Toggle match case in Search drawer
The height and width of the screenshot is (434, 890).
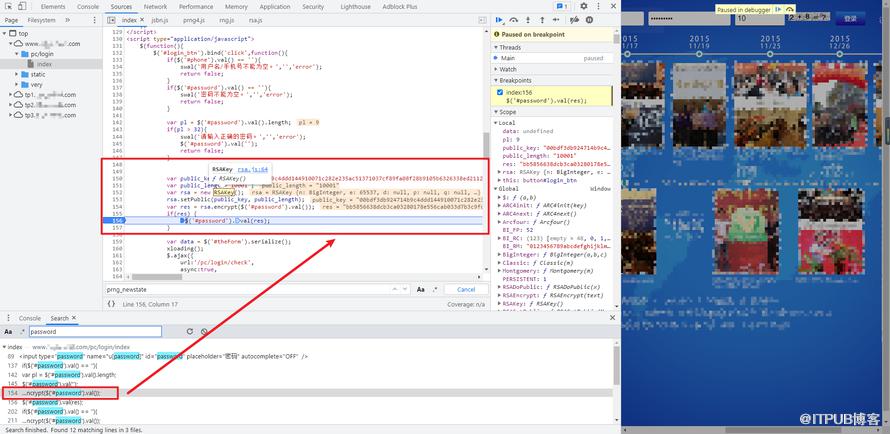pyautogui.click(x=8, y=331)
